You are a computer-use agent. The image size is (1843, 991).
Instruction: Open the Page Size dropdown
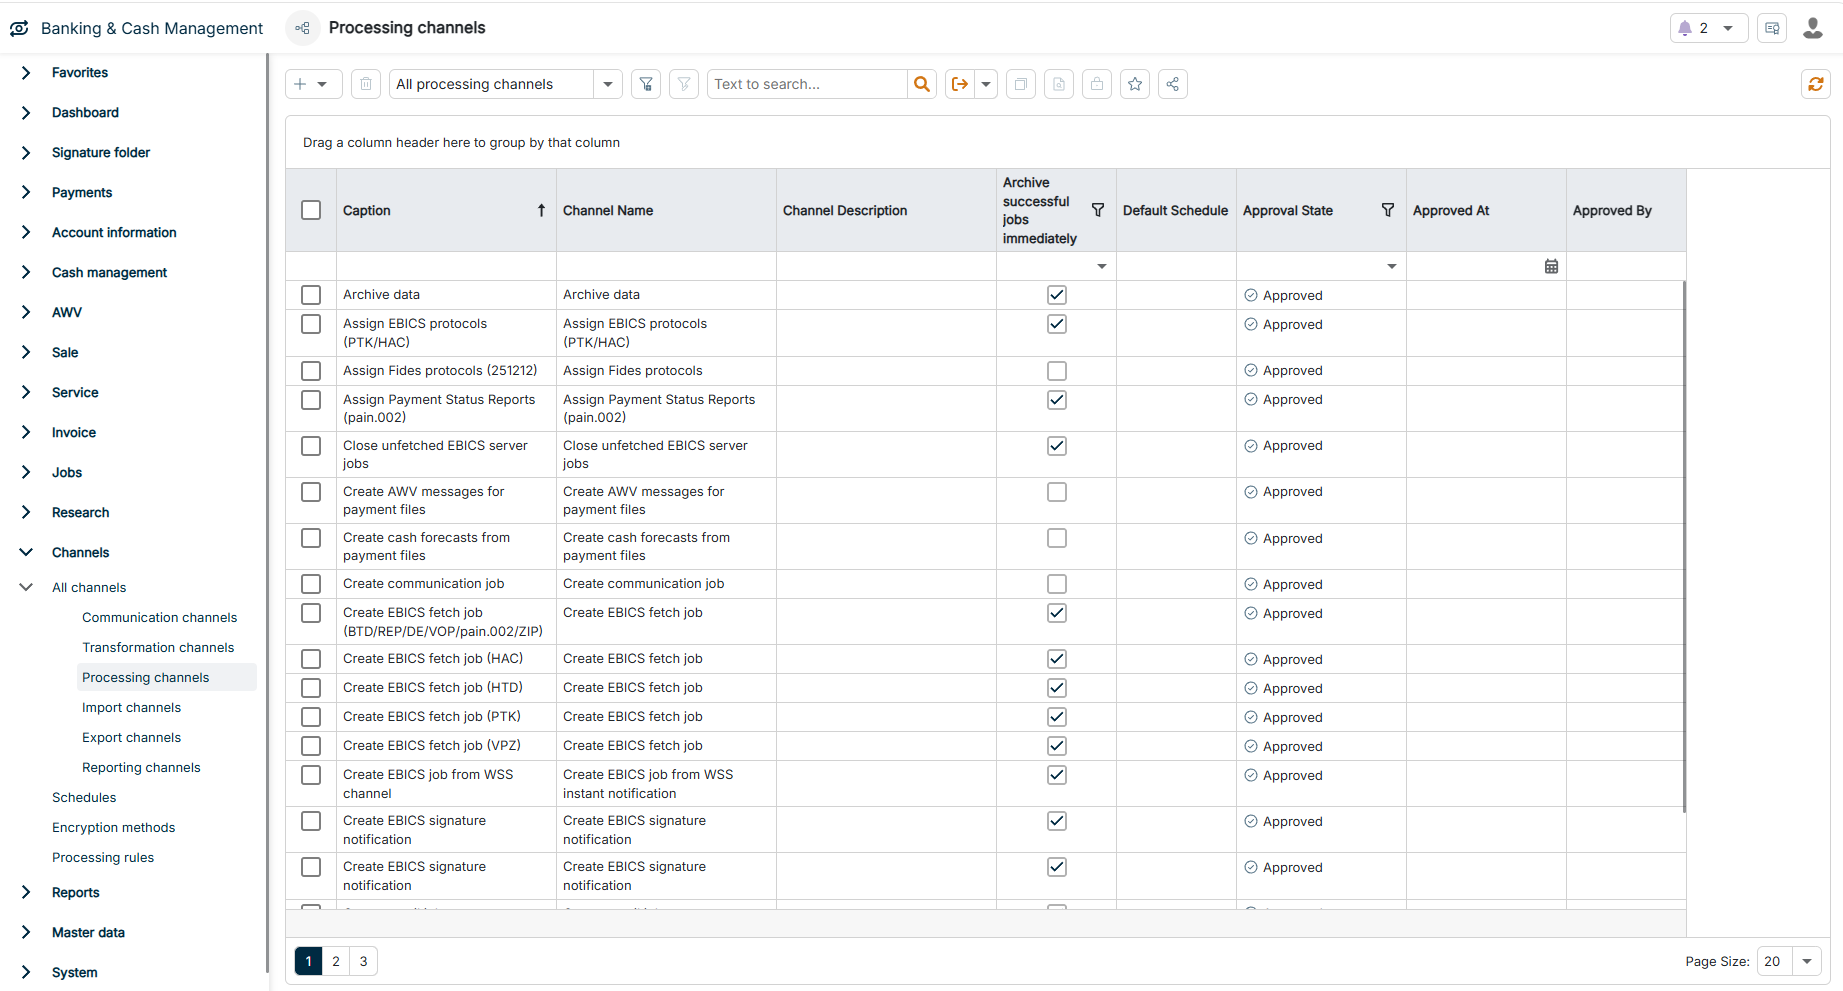[1807, 961]
